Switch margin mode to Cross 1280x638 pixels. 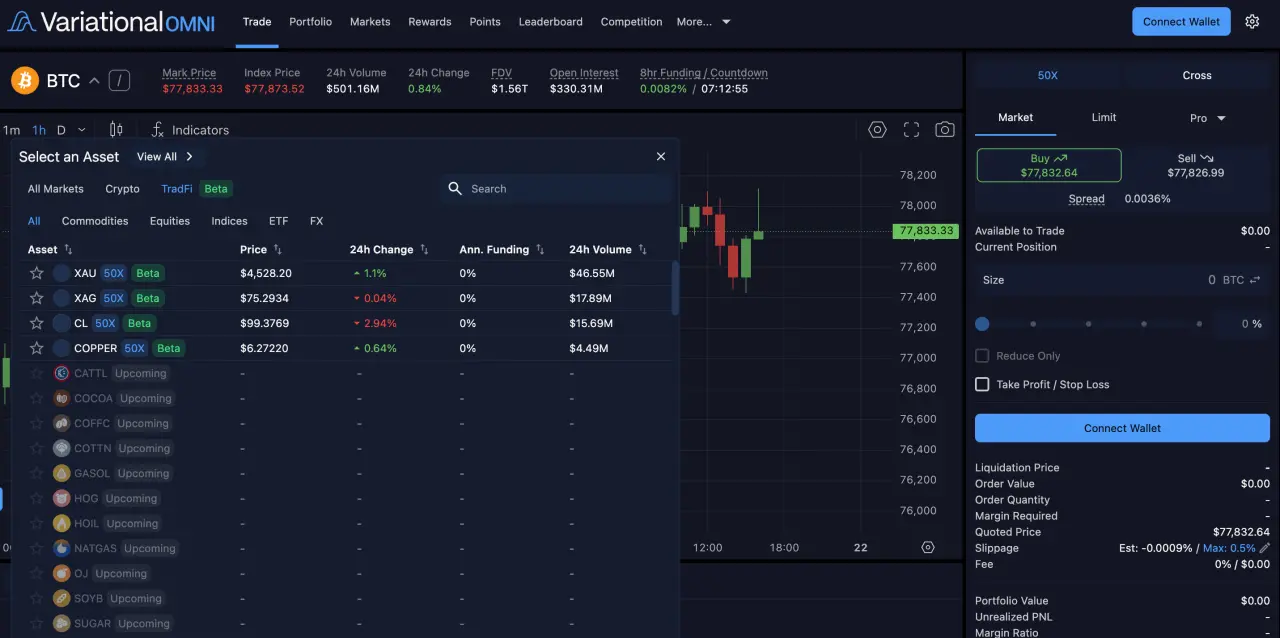[x=1197, y=75]
